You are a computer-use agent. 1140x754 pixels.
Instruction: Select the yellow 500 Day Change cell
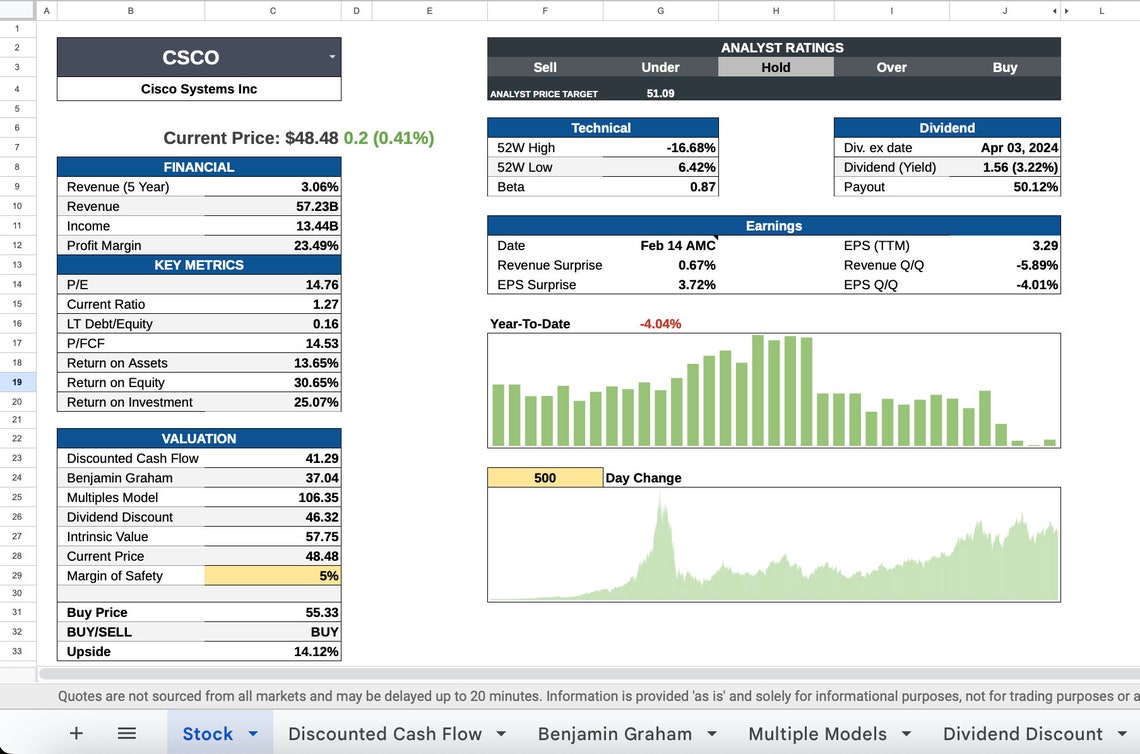[545, 477]
